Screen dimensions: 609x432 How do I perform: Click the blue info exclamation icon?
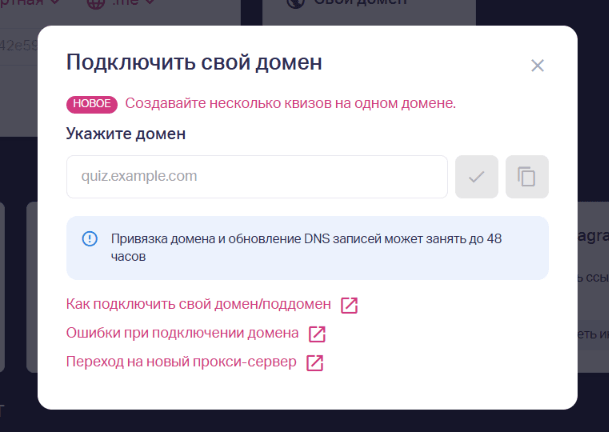(90, 239)
